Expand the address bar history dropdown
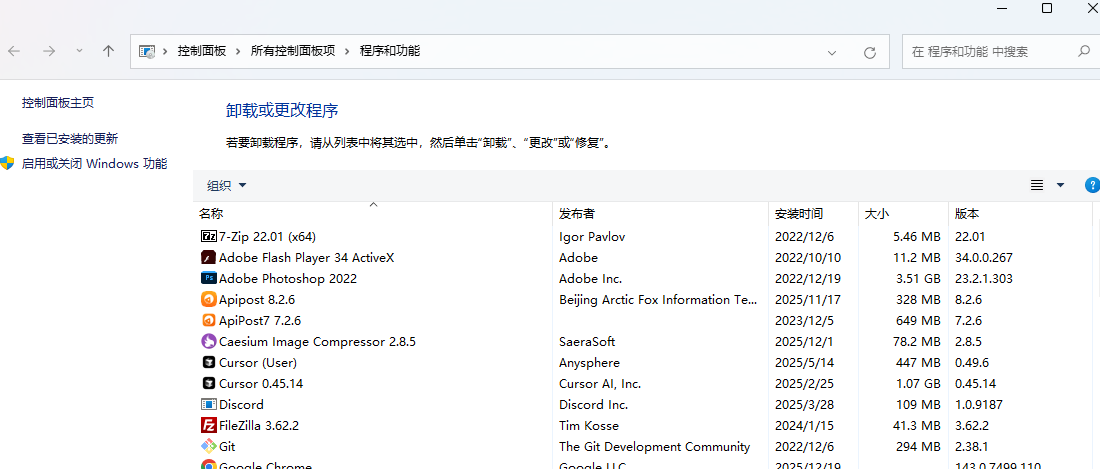Image resolution: width=1100 pixels, height=469 pixels. [832, 52]
